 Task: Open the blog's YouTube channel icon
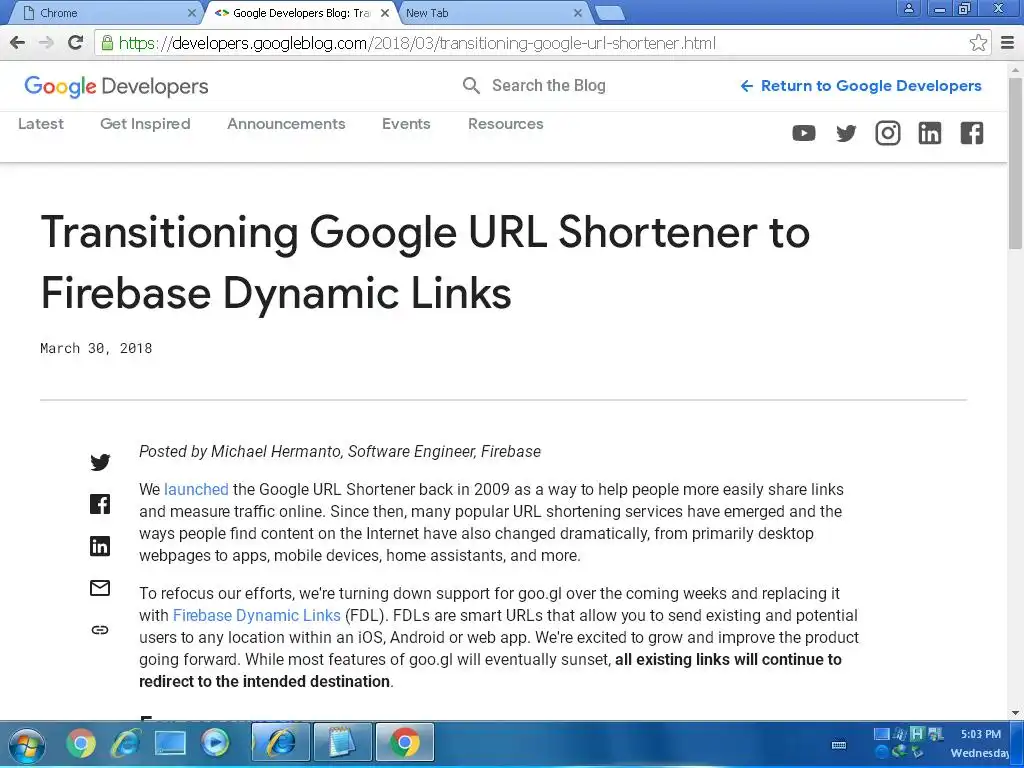804,133
